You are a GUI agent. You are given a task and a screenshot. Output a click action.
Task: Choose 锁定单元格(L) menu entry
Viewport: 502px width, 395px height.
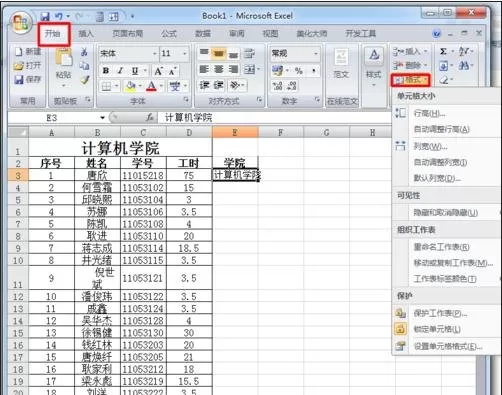pyautogui.click(x=446, y=329)
